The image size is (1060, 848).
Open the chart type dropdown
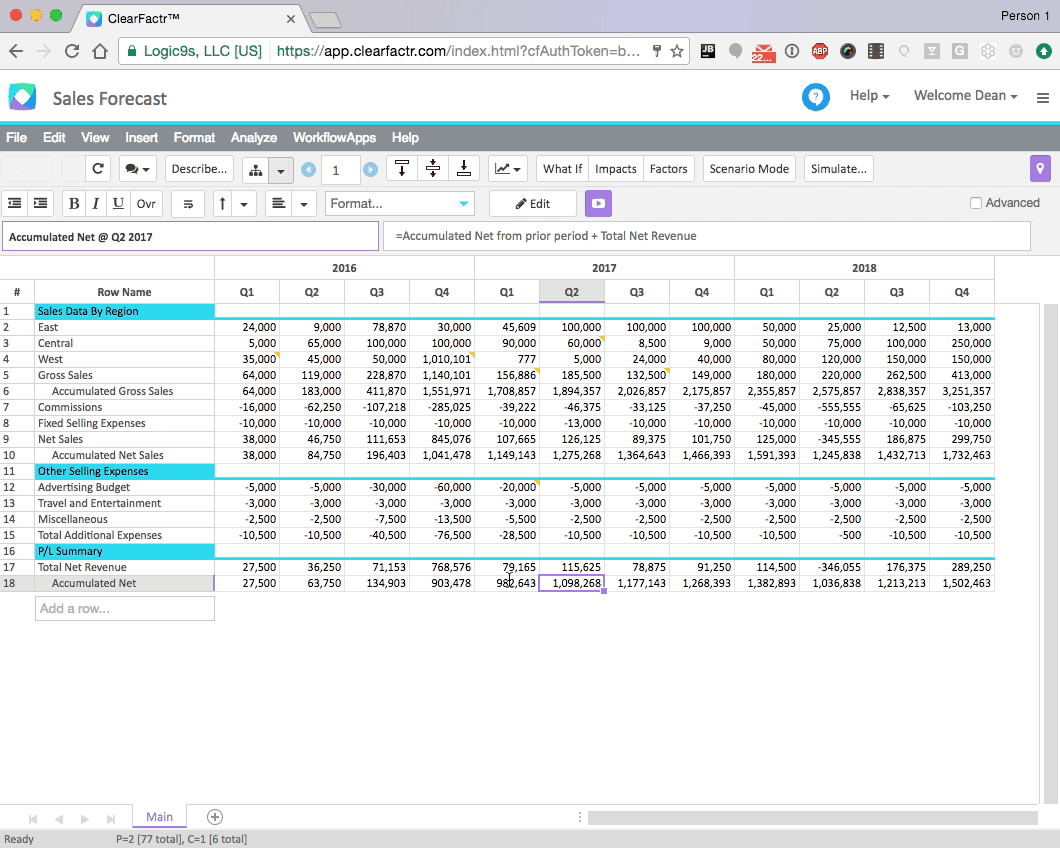[x=508, y=169]
